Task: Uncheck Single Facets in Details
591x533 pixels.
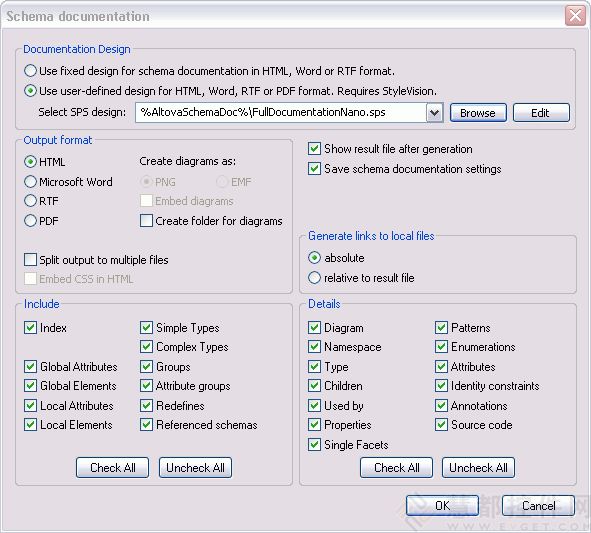Action: pyautogui.click(x=314, y=444)
